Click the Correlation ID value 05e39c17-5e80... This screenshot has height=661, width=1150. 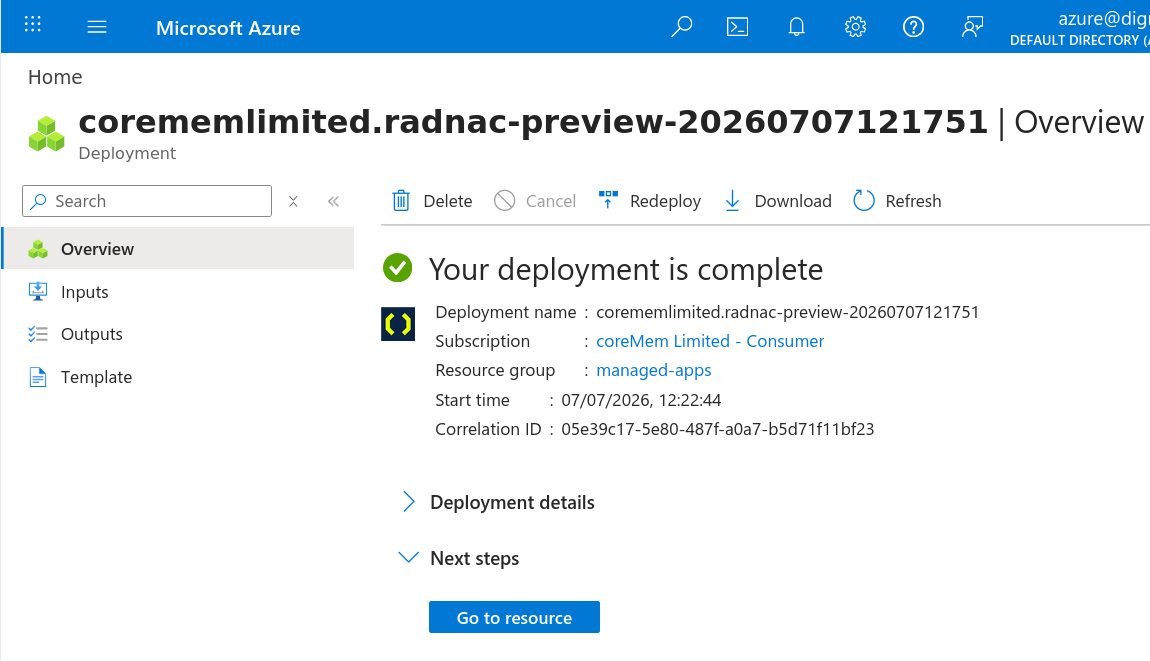coord(717,429)
